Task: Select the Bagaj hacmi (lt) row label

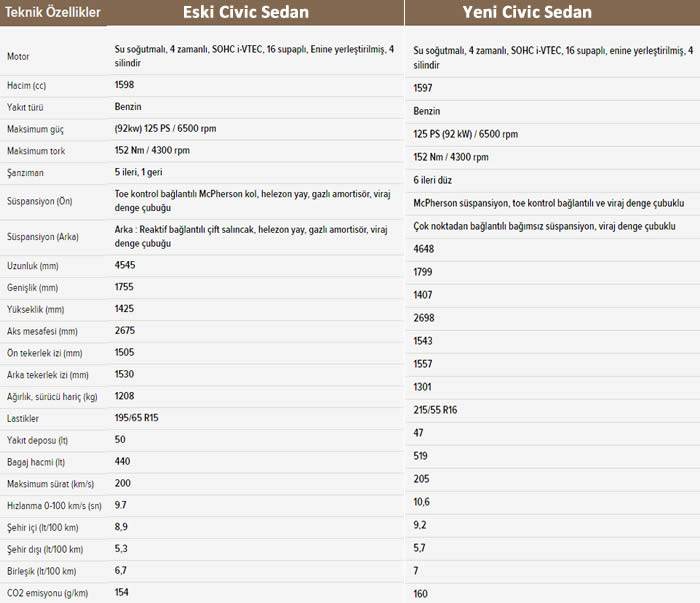Action: [36, 462]
